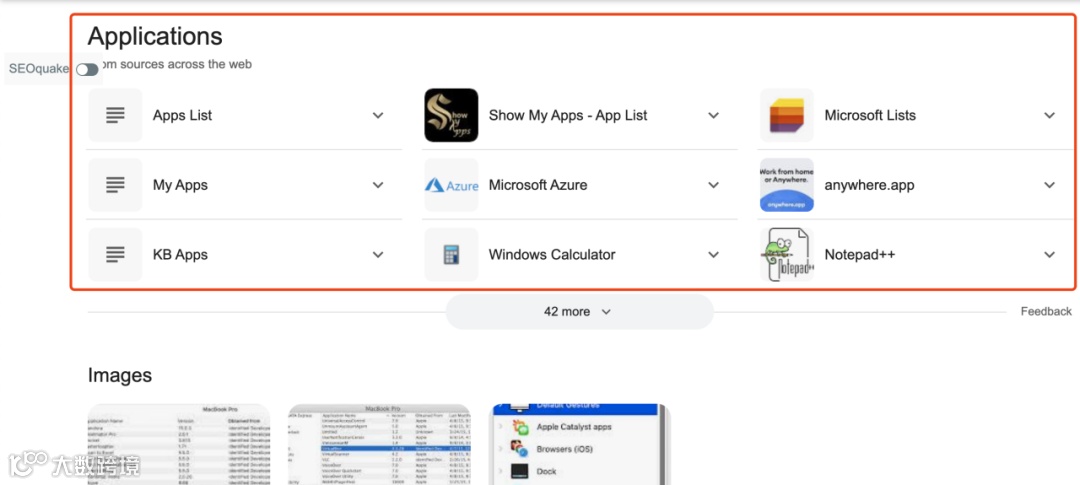Click the Images section heading
The height and width of the screenshot is (485, 1080).
[x=120, y=375]
